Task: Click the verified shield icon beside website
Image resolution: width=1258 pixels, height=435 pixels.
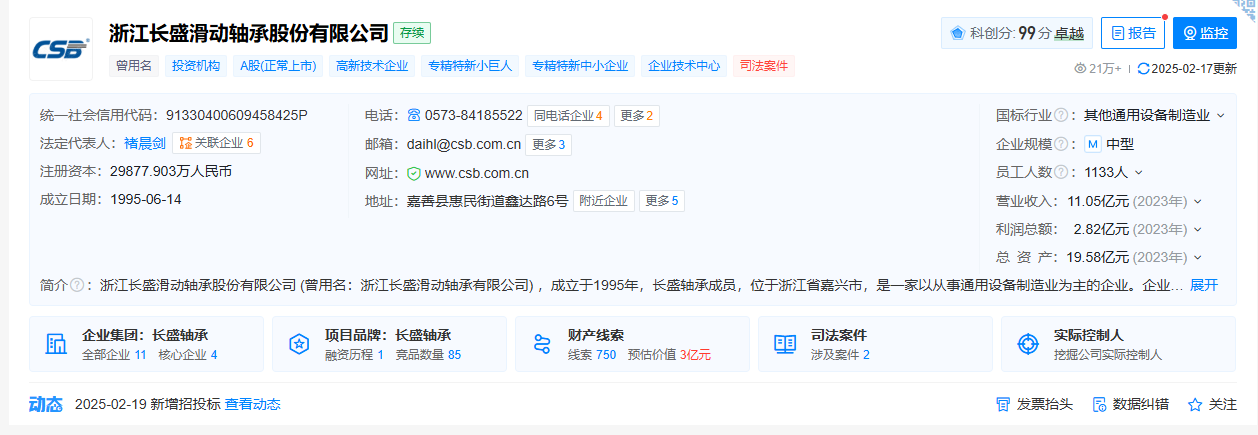Action: (x=414, y=172)
